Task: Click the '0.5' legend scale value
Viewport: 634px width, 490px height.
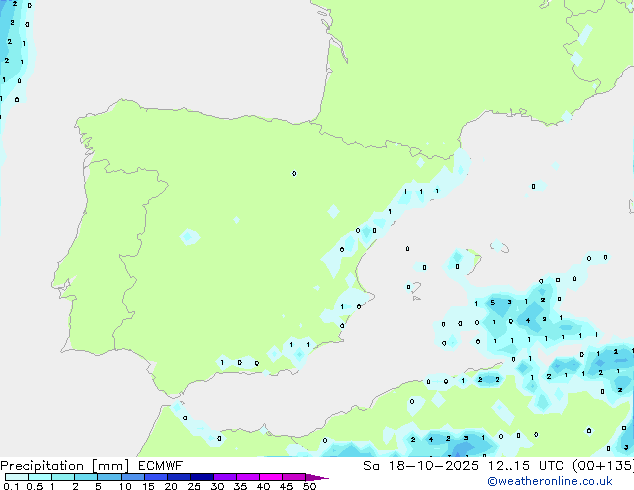Action: (x=35, y=486)
